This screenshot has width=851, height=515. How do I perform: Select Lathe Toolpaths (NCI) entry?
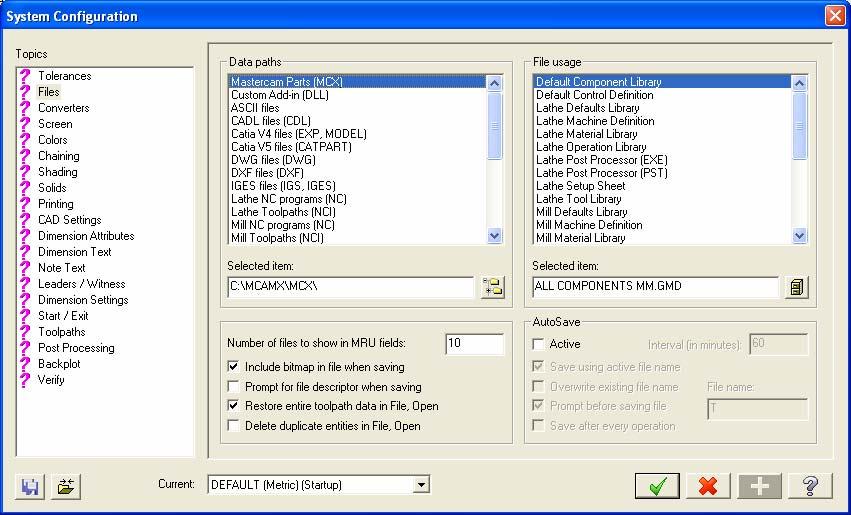pyautogui.click(x=358, y=212)
